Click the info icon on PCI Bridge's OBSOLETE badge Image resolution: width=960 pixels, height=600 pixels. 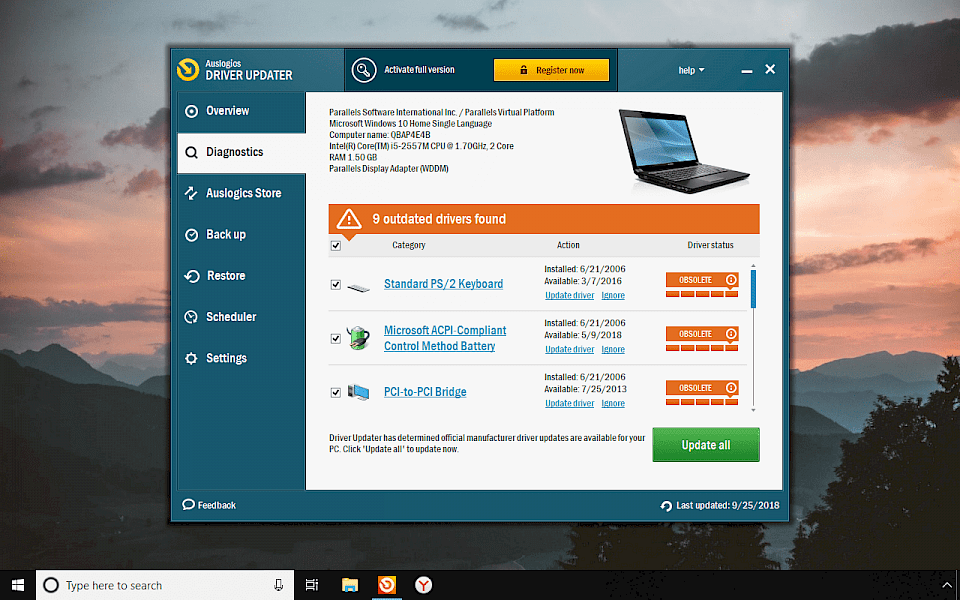[x=730, y=388]
